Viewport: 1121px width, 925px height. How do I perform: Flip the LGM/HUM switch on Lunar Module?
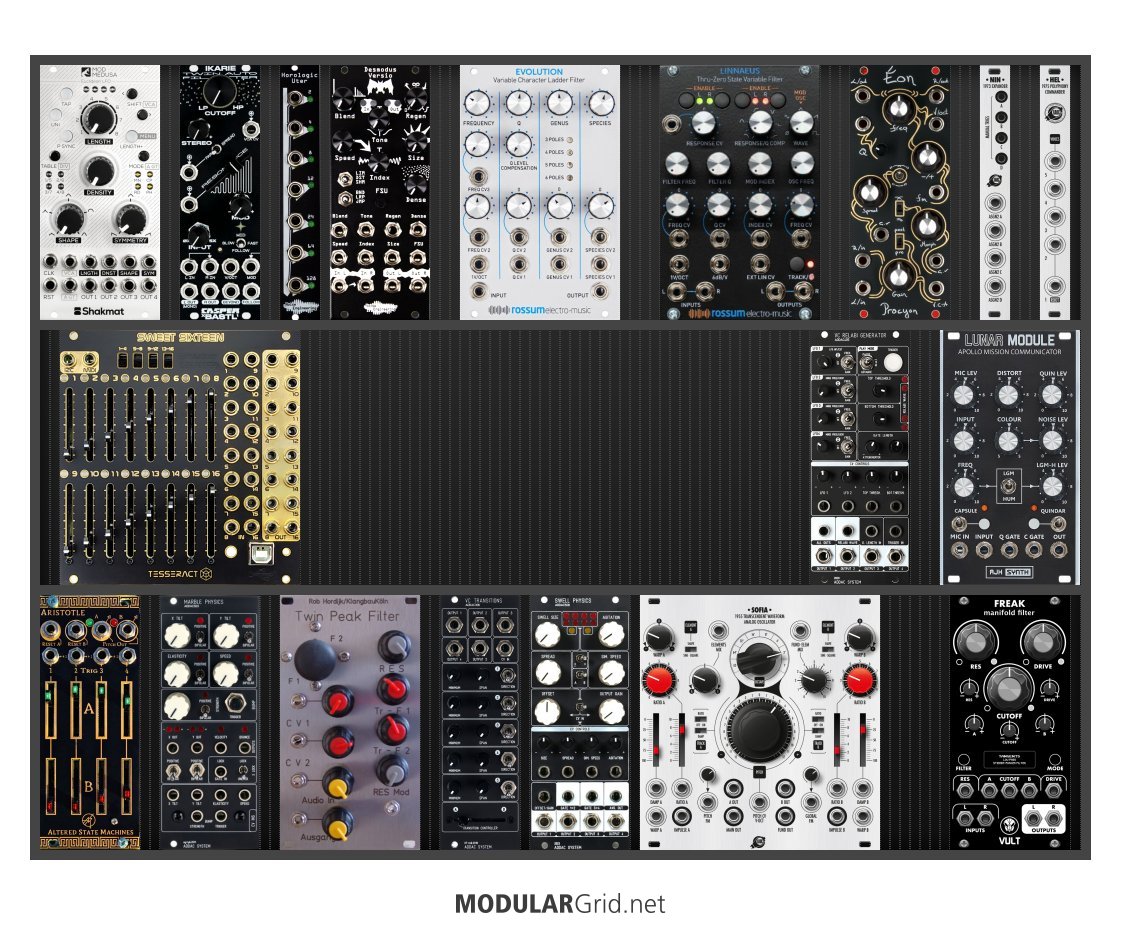1008,487
